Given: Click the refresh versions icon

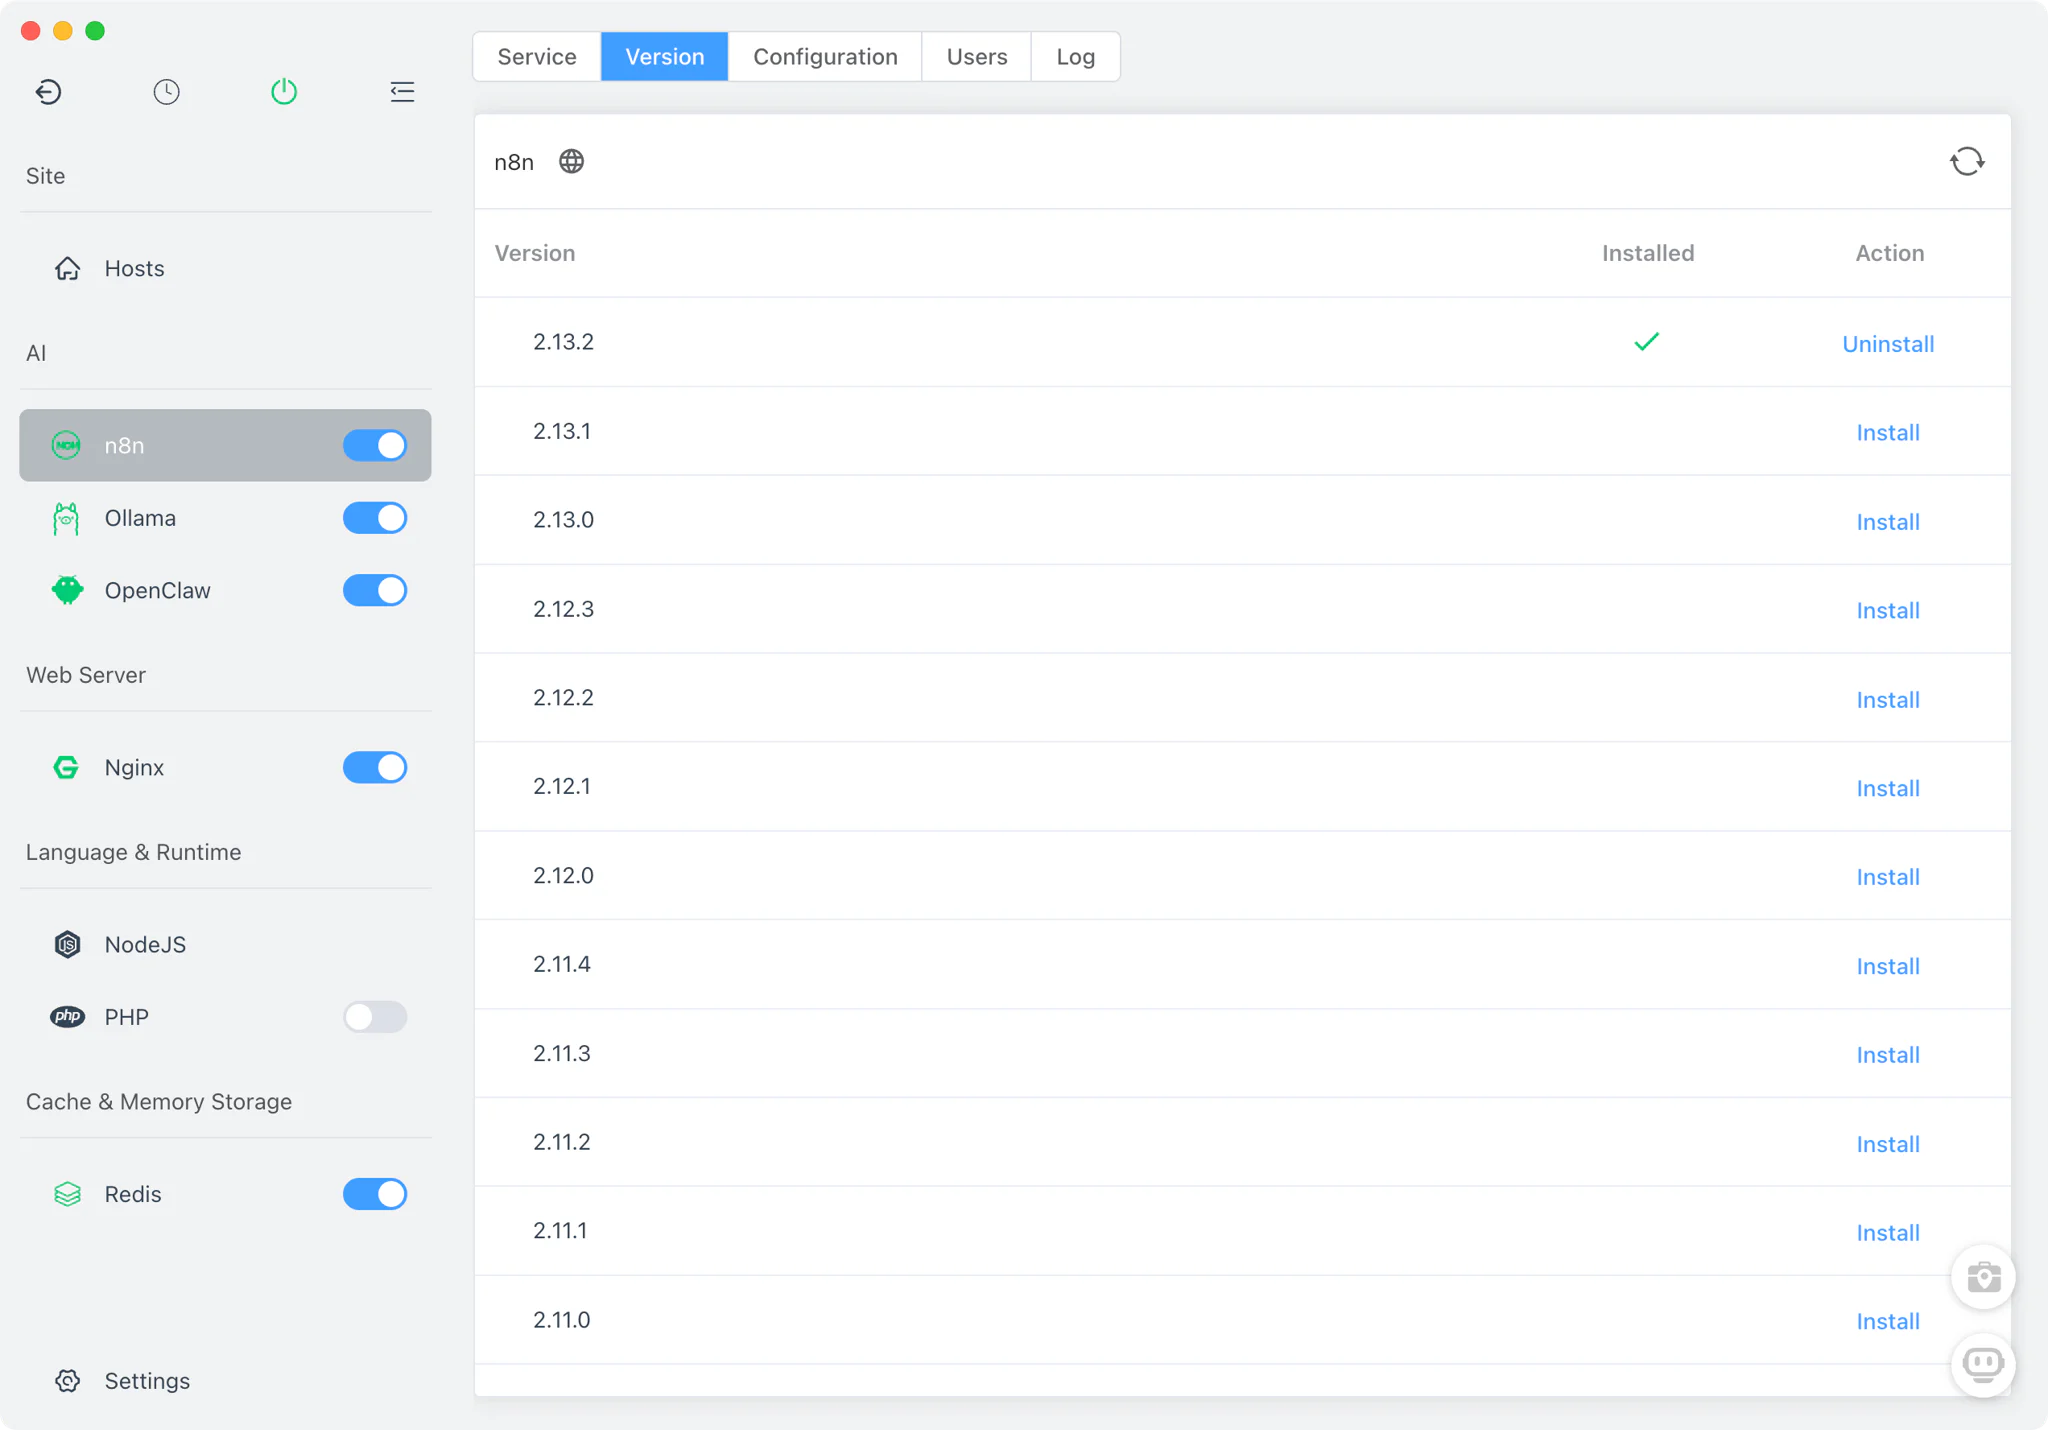Looking at the screenshot, I should pos(1966,161).
